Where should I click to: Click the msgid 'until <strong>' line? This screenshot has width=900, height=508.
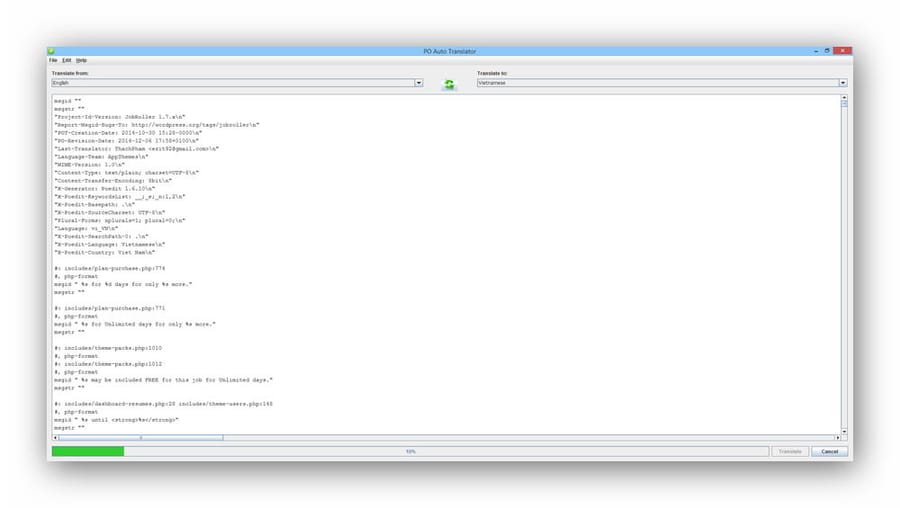coord(117,420)
